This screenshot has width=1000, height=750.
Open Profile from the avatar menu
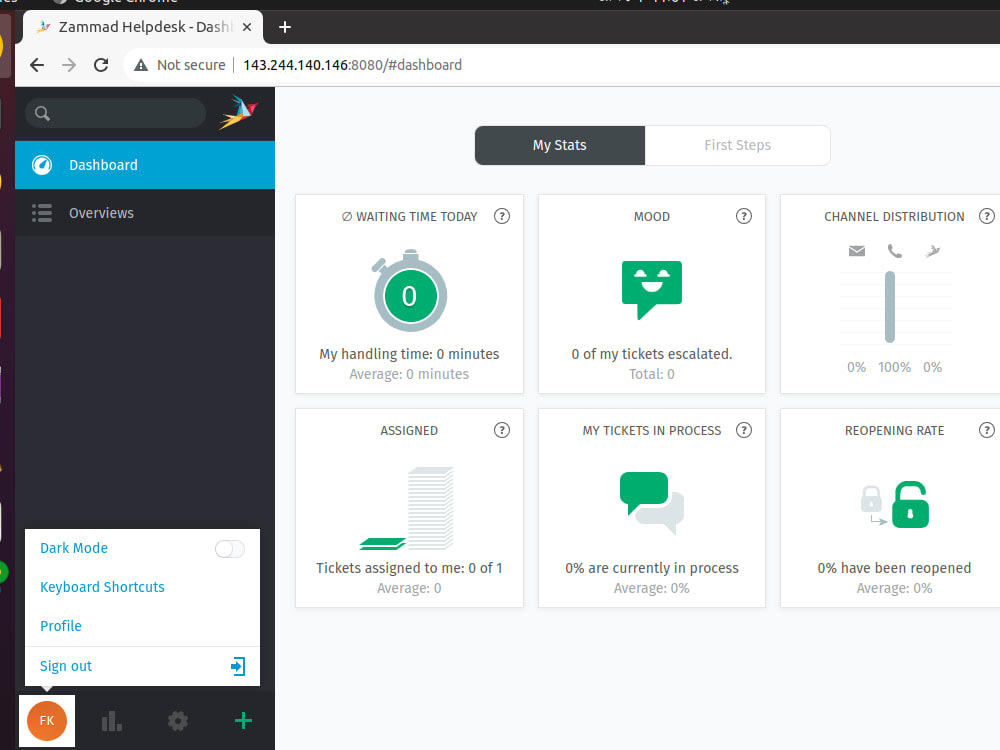click(x=60, y=626)
